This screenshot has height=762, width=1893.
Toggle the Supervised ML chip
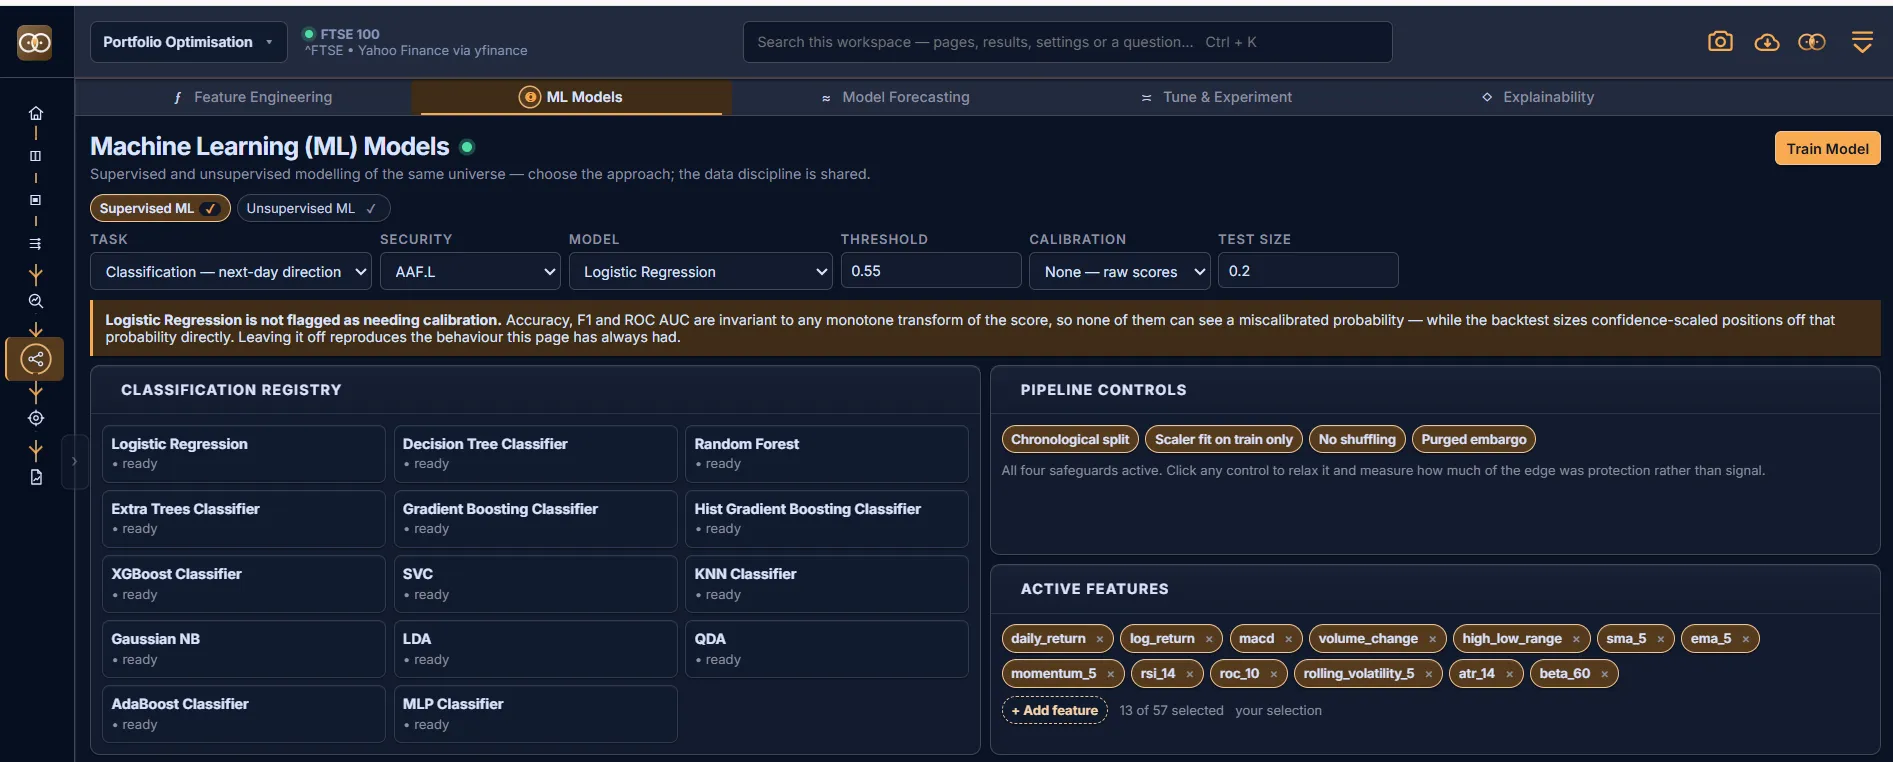point(160,208)
